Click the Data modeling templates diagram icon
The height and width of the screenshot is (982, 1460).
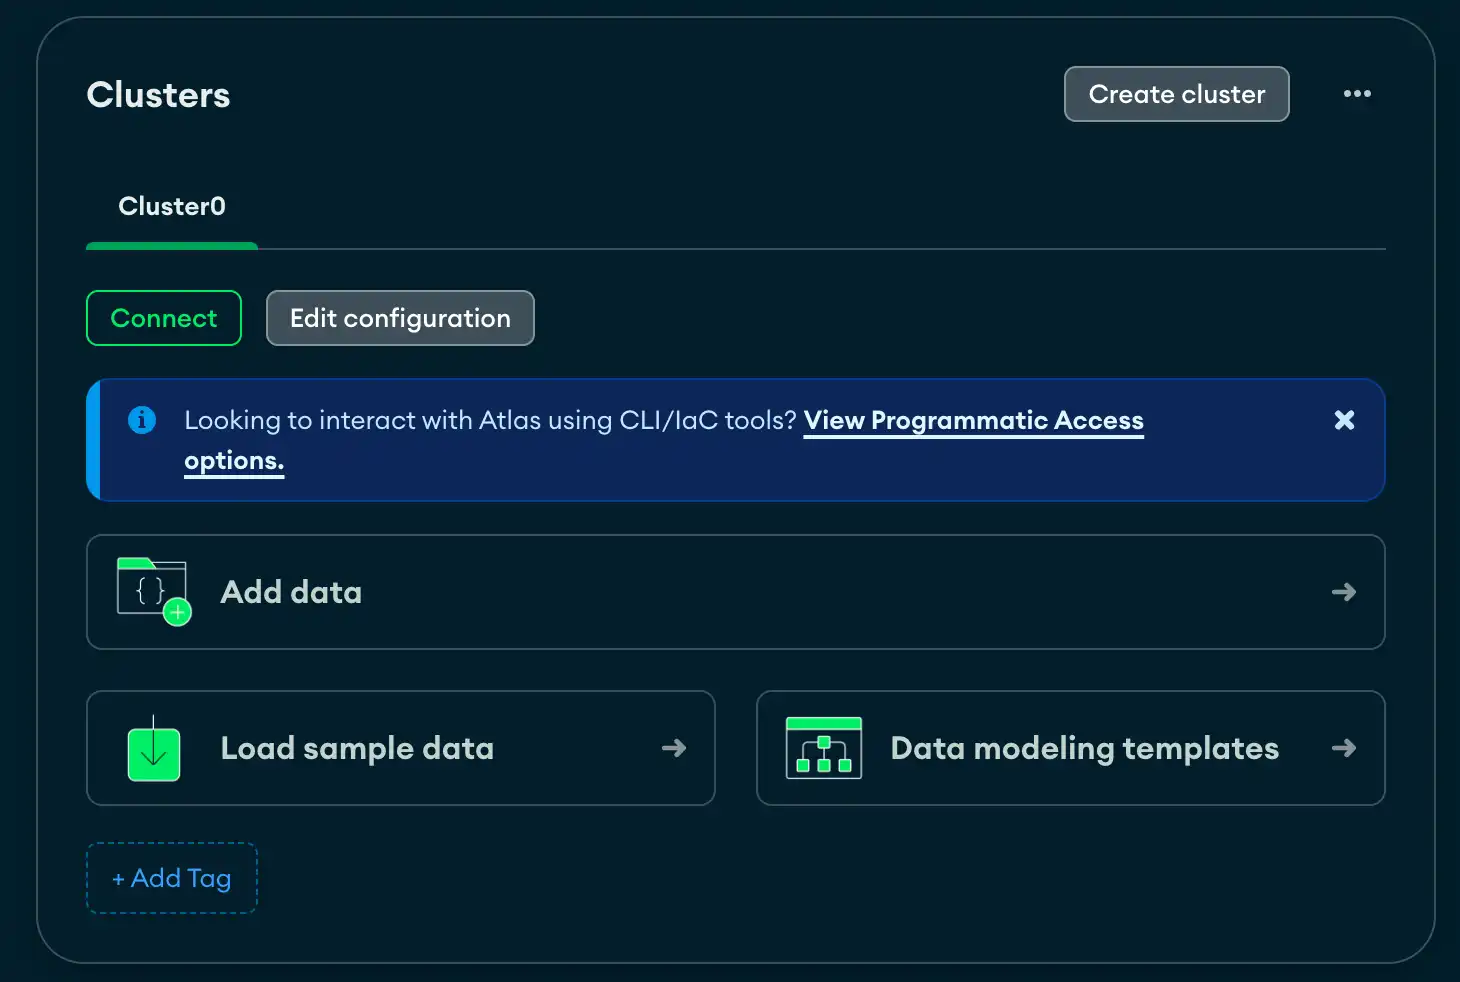point(824,748)
